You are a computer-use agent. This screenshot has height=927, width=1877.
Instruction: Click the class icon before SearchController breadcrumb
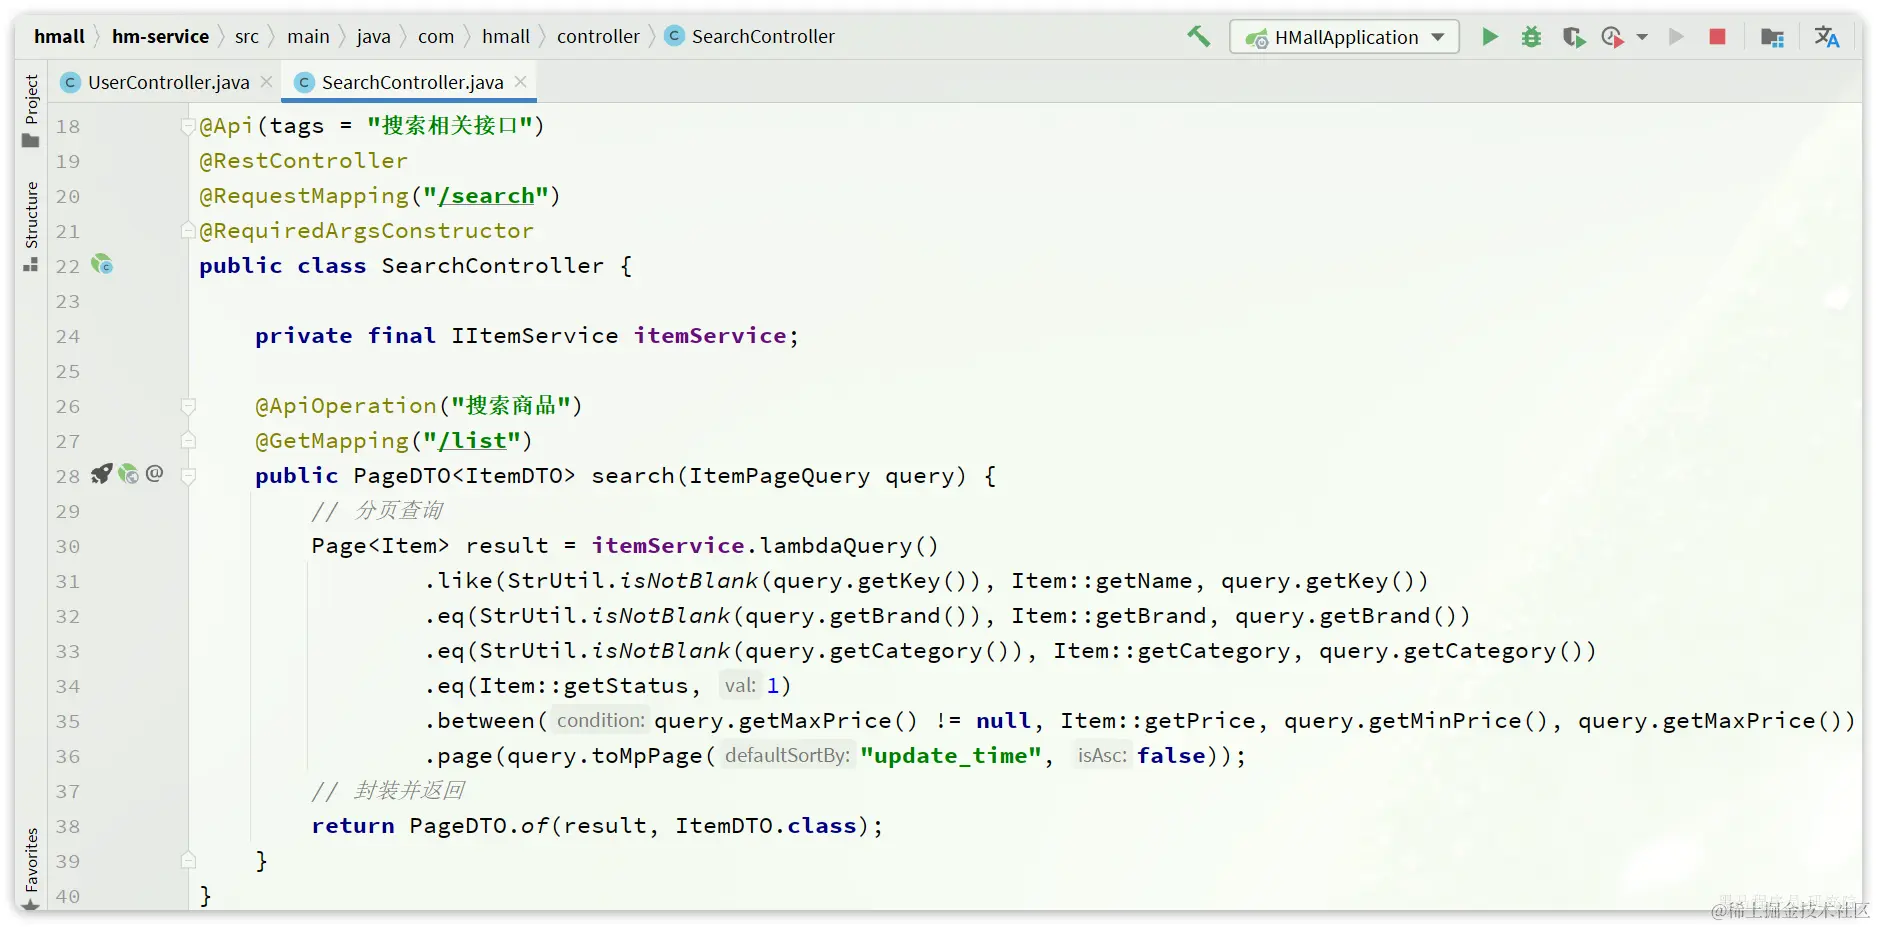coord(674,36)
